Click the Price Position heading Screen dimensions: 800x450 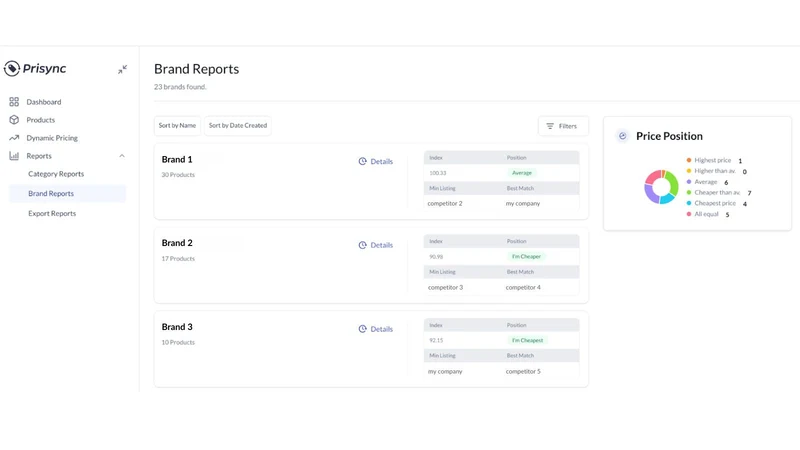[669, 136]
